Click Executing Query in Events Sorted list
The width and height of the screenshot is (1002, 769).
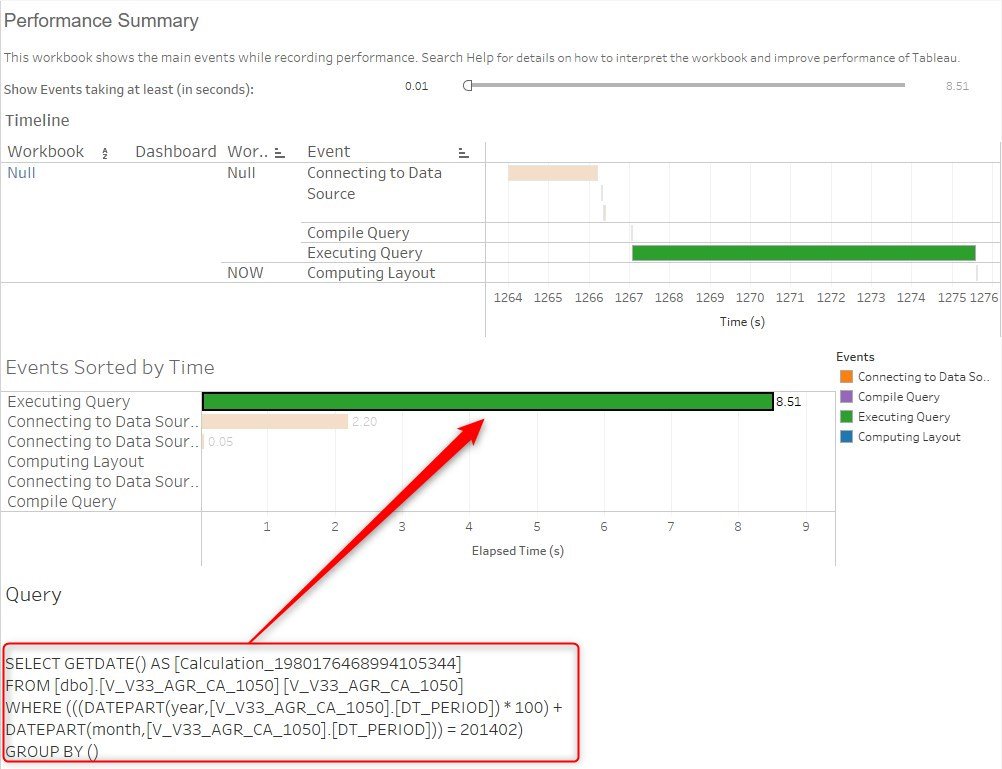pyautogui.click(x=69, y=401)
